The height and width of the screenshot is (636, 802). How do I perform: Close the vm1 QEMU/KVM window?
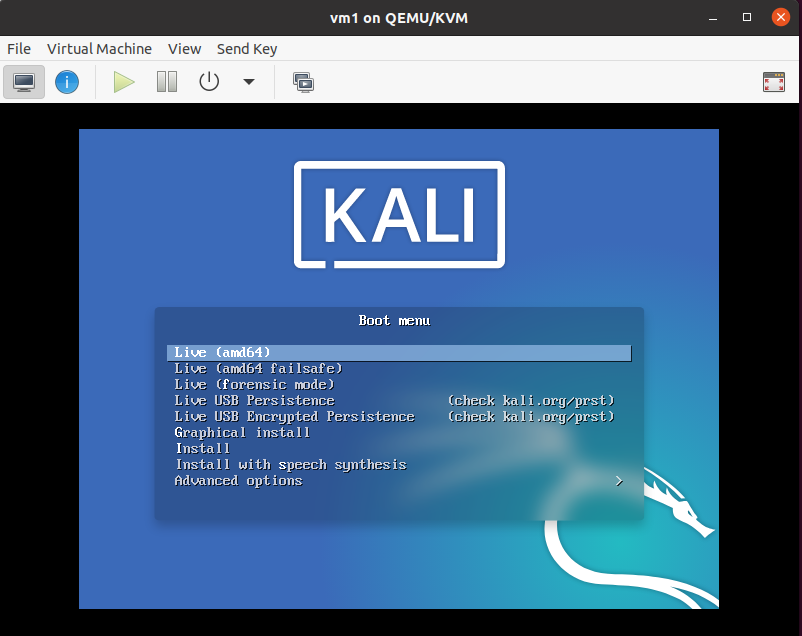pos(781,17)
